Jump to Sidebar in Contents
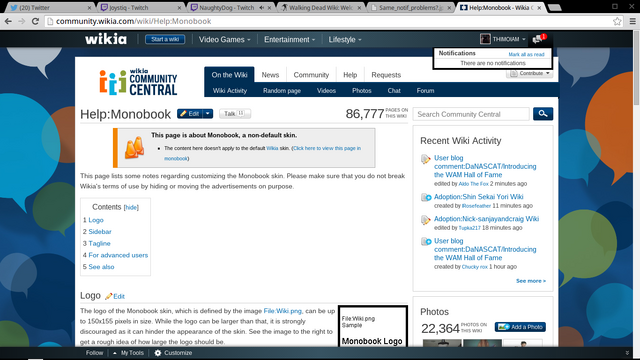640x360 pixels. click(100, 231)
